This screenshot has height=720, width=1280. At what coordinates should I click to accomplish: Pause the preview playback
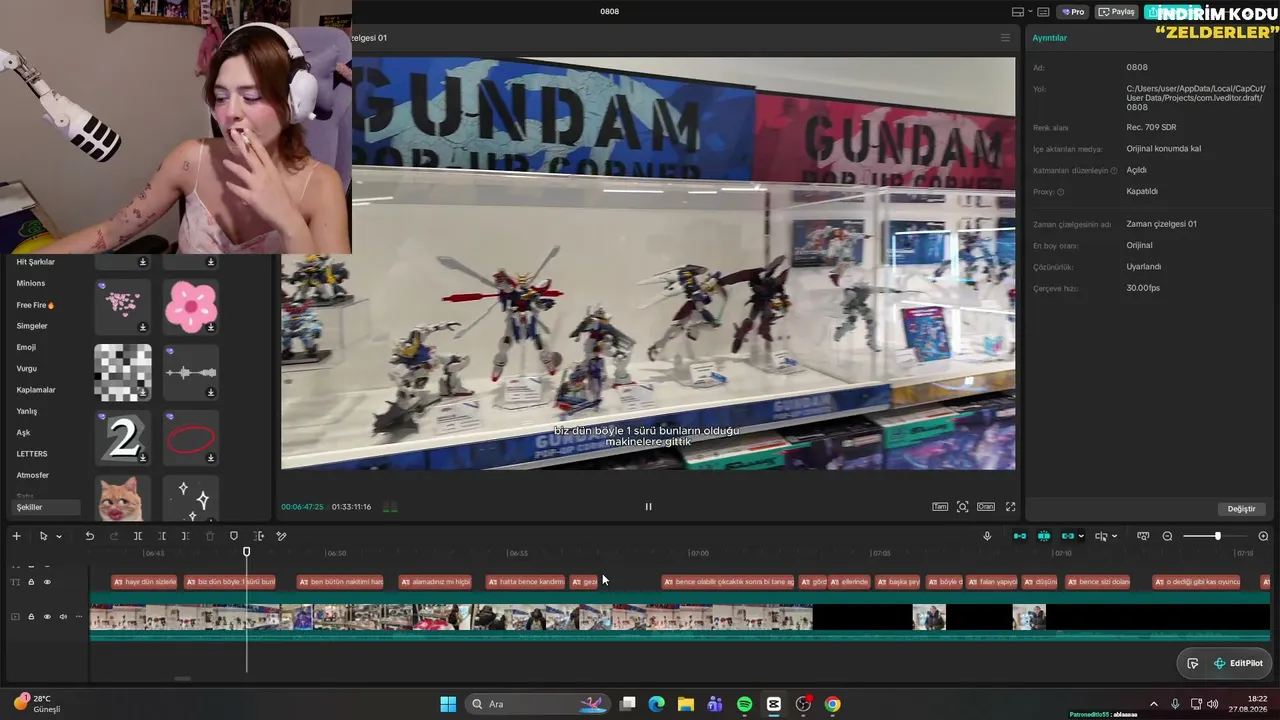648,507
